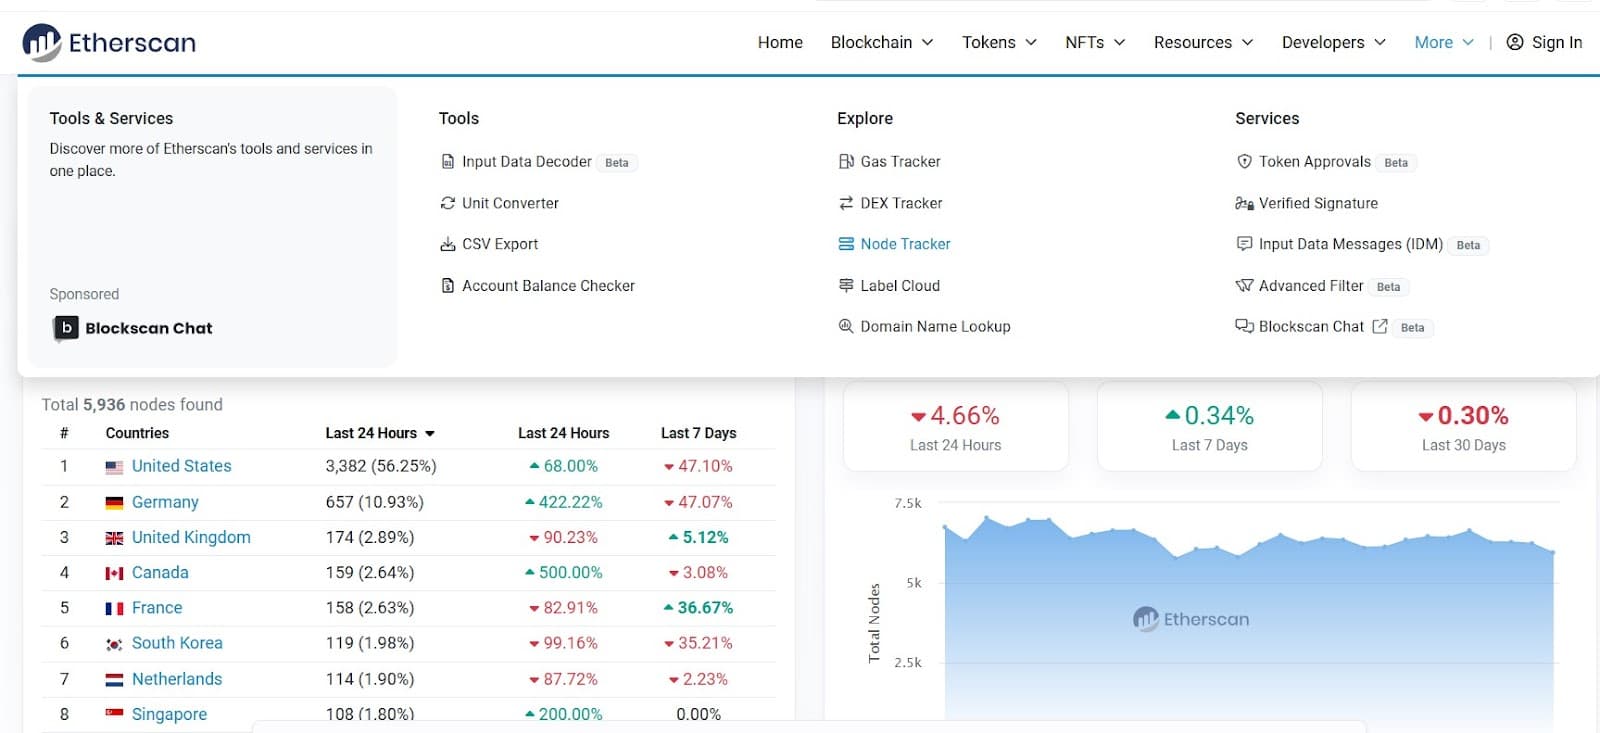Select Account Balance Checker menu item

(x=548, y=286)
